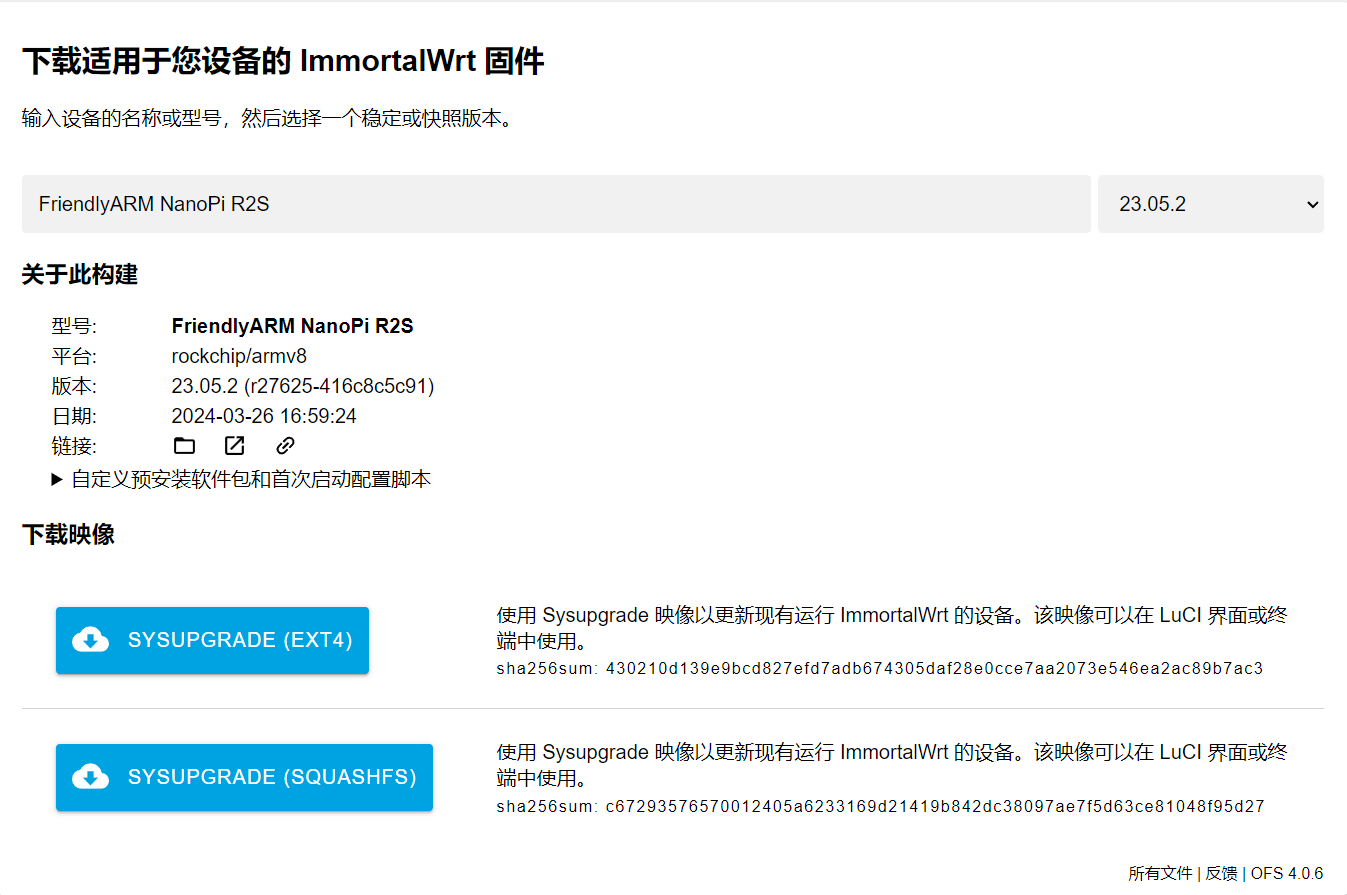This screenshot has width=1347, height=895.
Task: Download the SYSUPGRADE (EXT4) image
Action: pyautogui.click(x=212, y=640)
